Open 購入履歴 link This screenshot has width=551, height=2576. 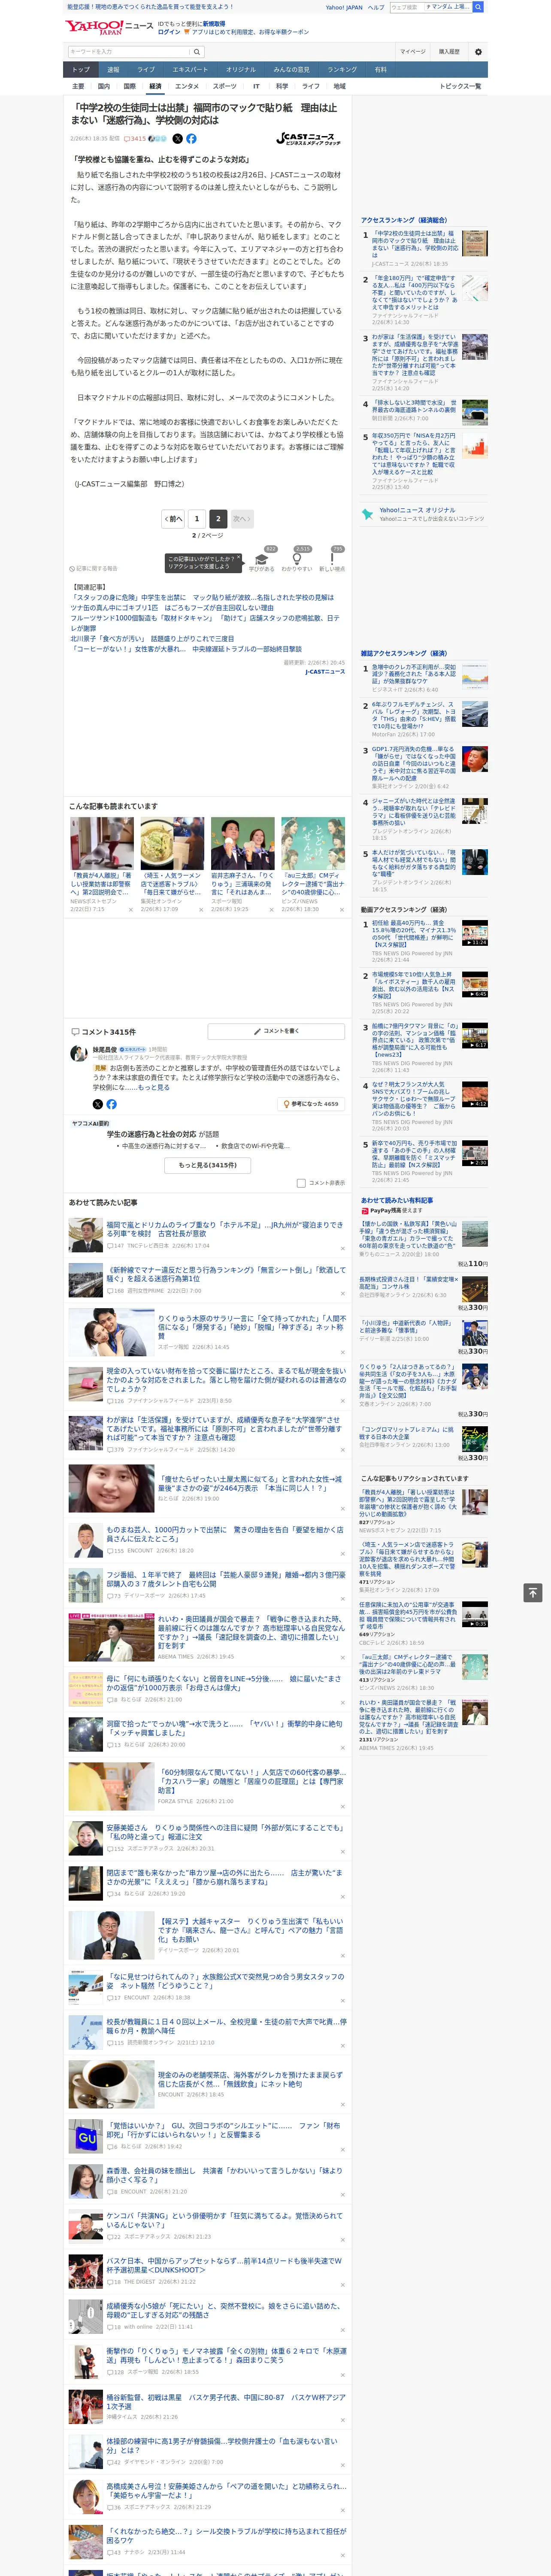449,52
